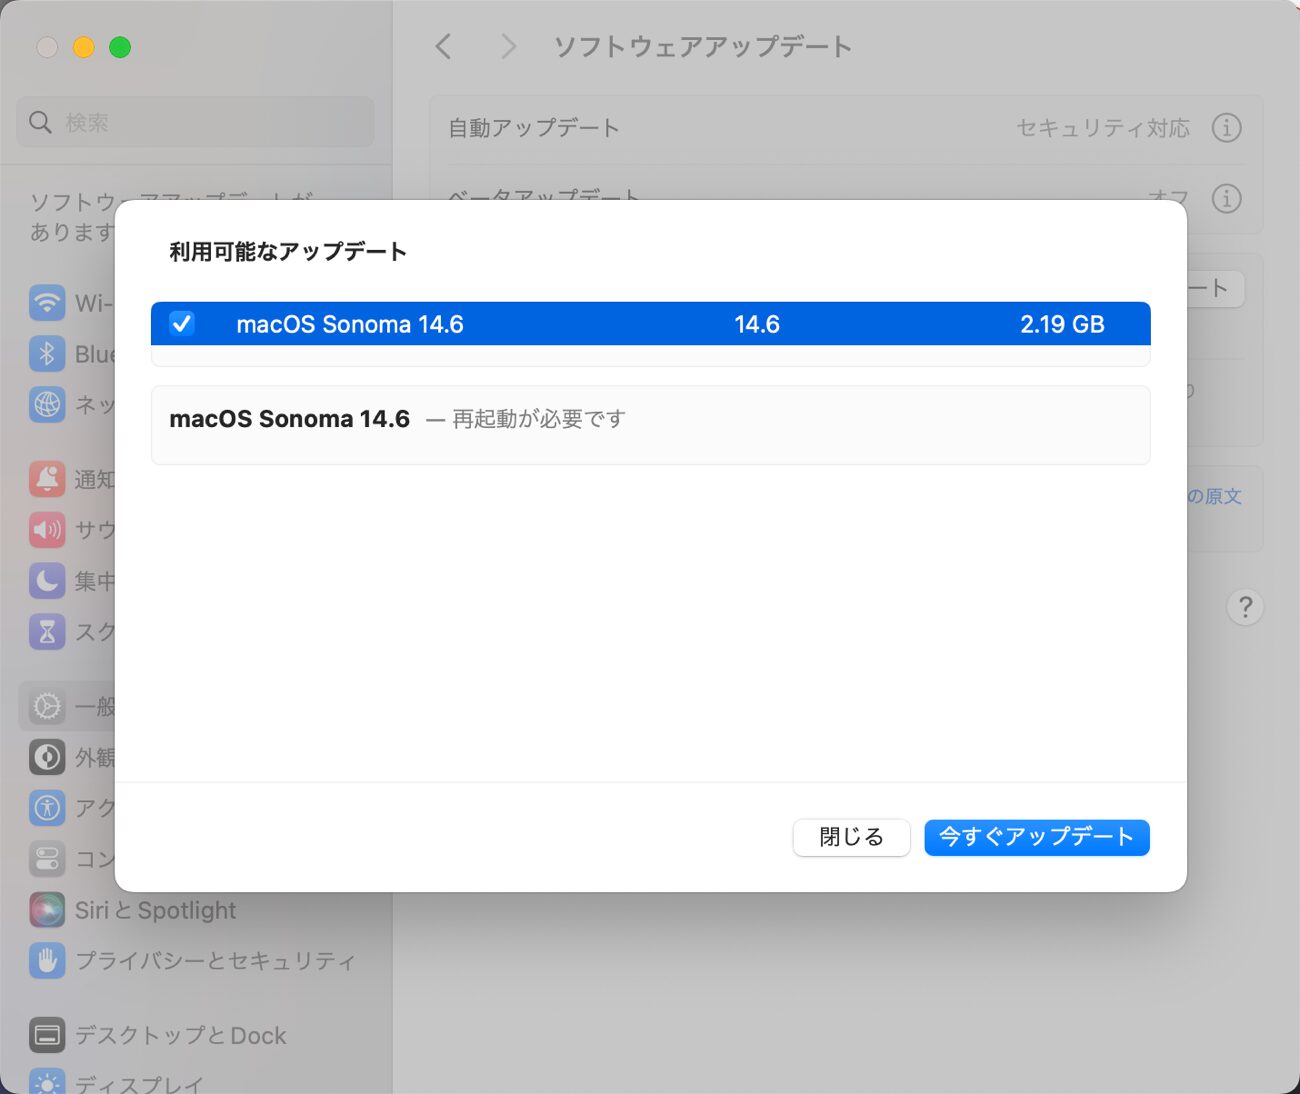The image size is (1300, 1094).
Task: Go forward with the right chevron
Action: pyautogui.click(x=508, y=46)
